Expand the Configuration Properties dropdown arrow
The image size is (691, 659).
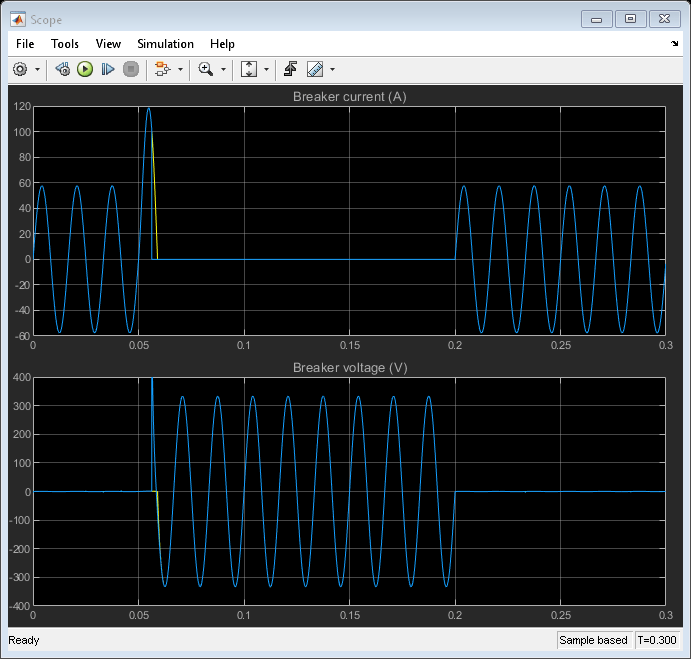pyautogui.click(x=37, y=70)
